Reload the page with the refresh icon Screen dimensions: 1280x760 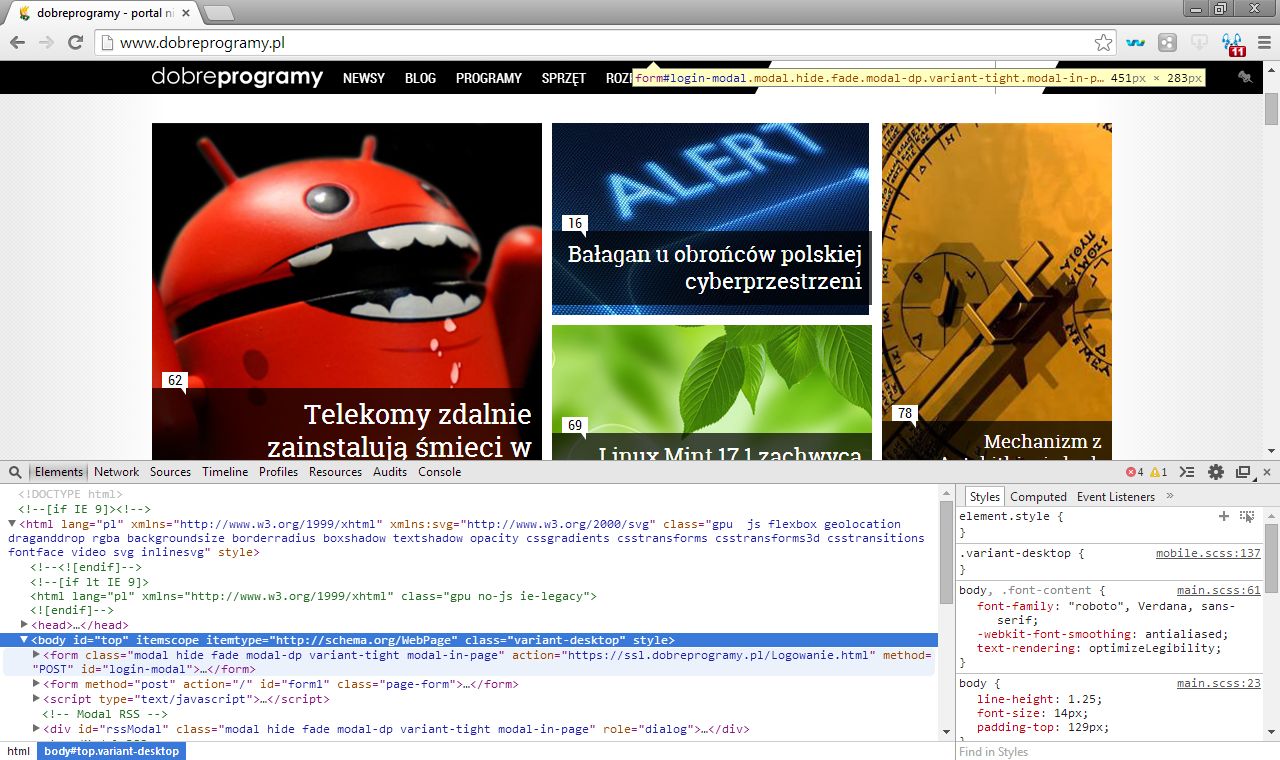point(75,42)
